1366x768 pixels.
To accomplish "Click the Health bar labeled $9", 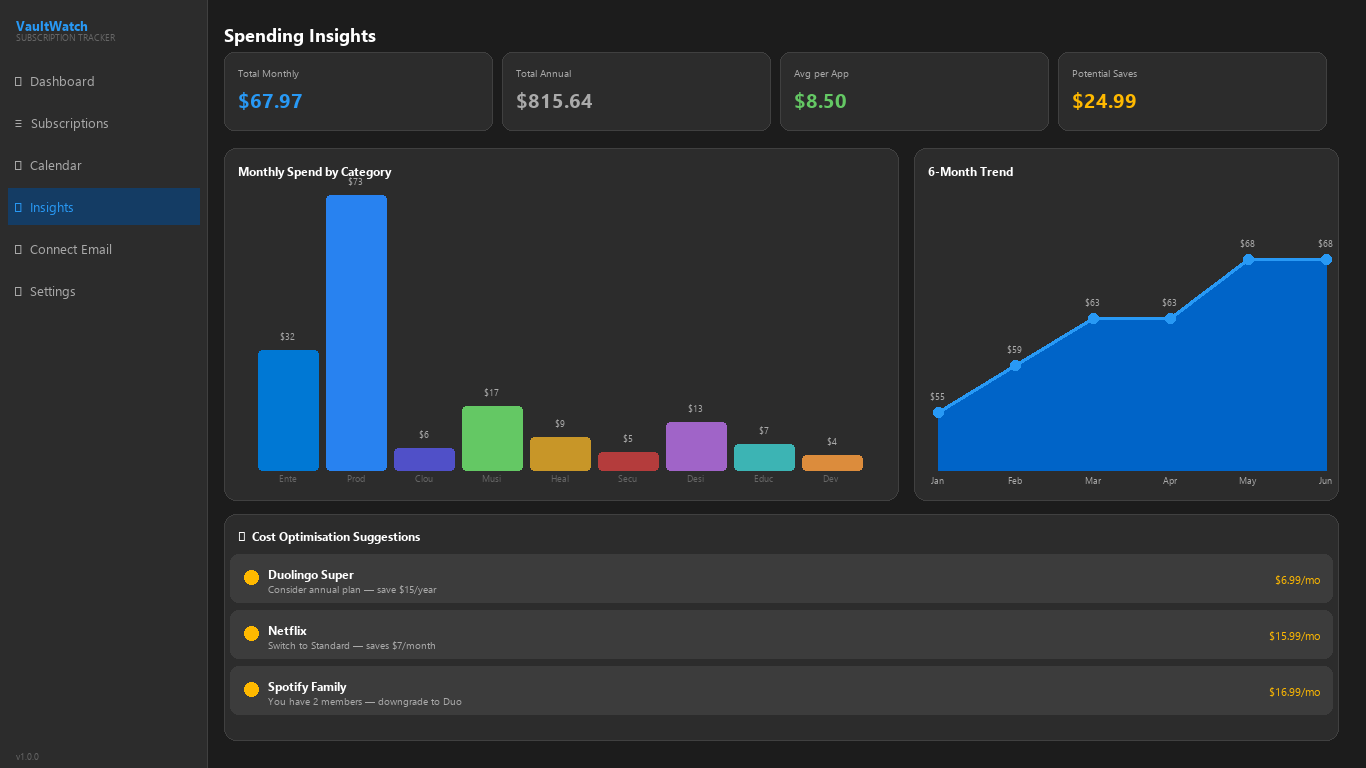I will [560, 454].
